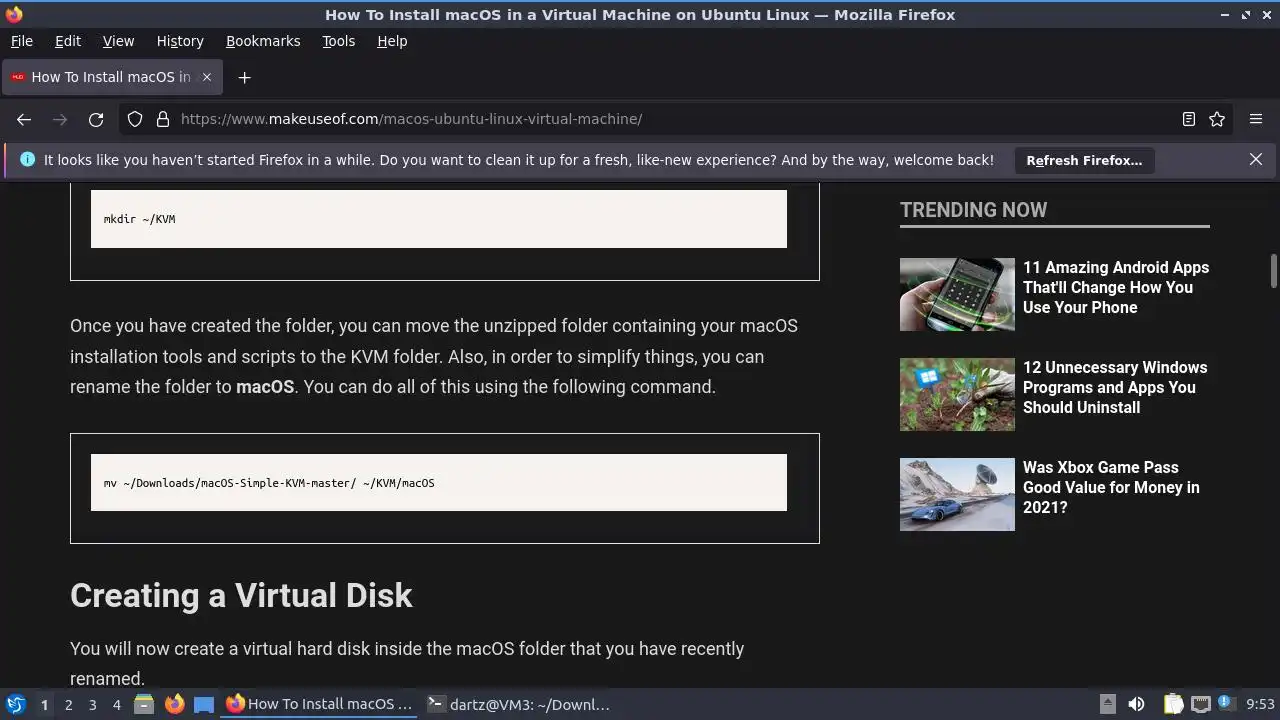Click the Android apps phone thumbnail
The height and width of the screenshot is (720, 1280).
[957, 294]
